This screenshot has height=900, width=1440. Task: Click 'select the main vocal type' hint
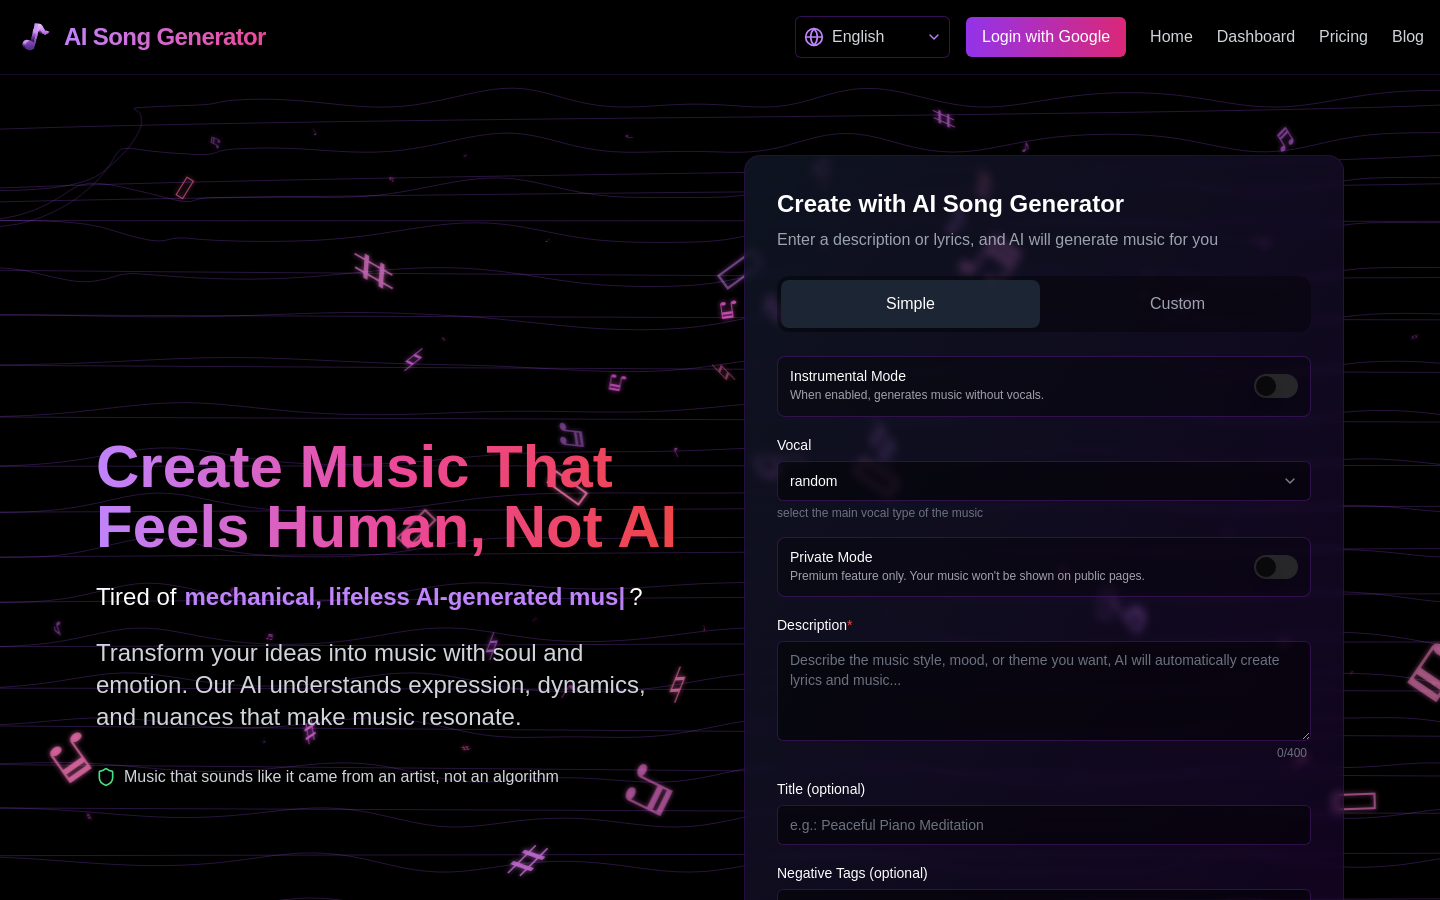880,513
